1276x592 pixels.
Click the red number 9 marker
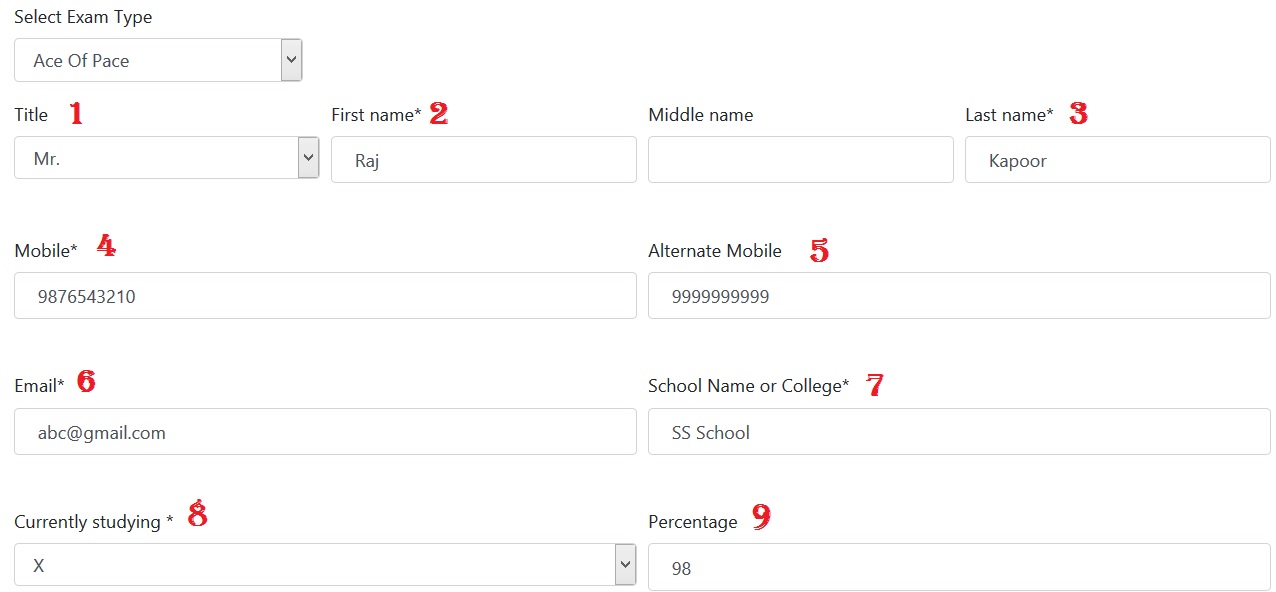coord(762,518)
